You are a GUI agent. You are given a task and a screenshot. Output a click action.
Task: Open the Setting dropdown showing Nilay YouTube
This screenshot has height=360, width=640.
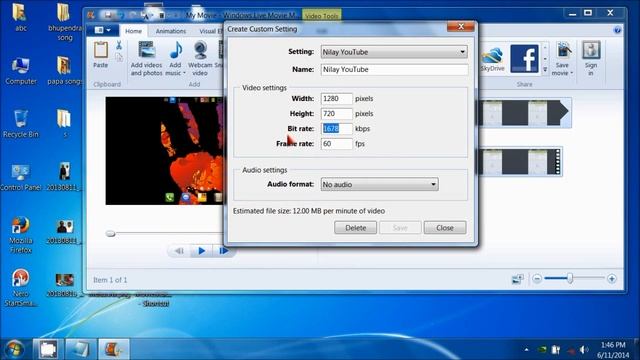coord(394,52)
